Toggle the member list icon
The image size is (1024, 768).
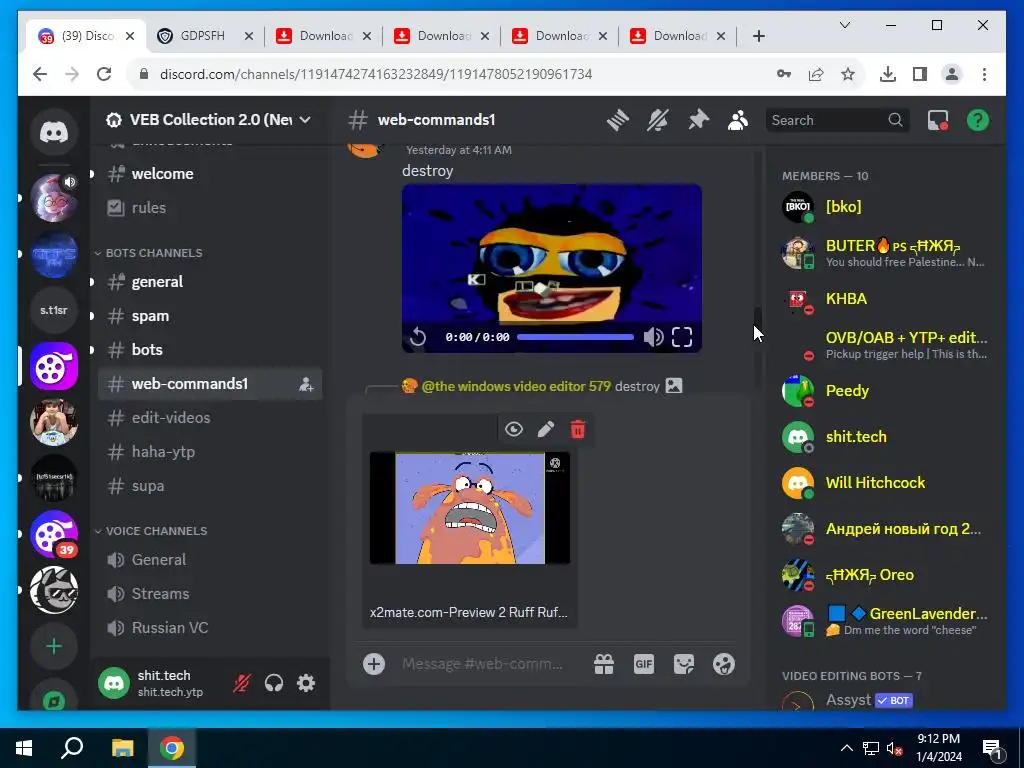point(738,120)
